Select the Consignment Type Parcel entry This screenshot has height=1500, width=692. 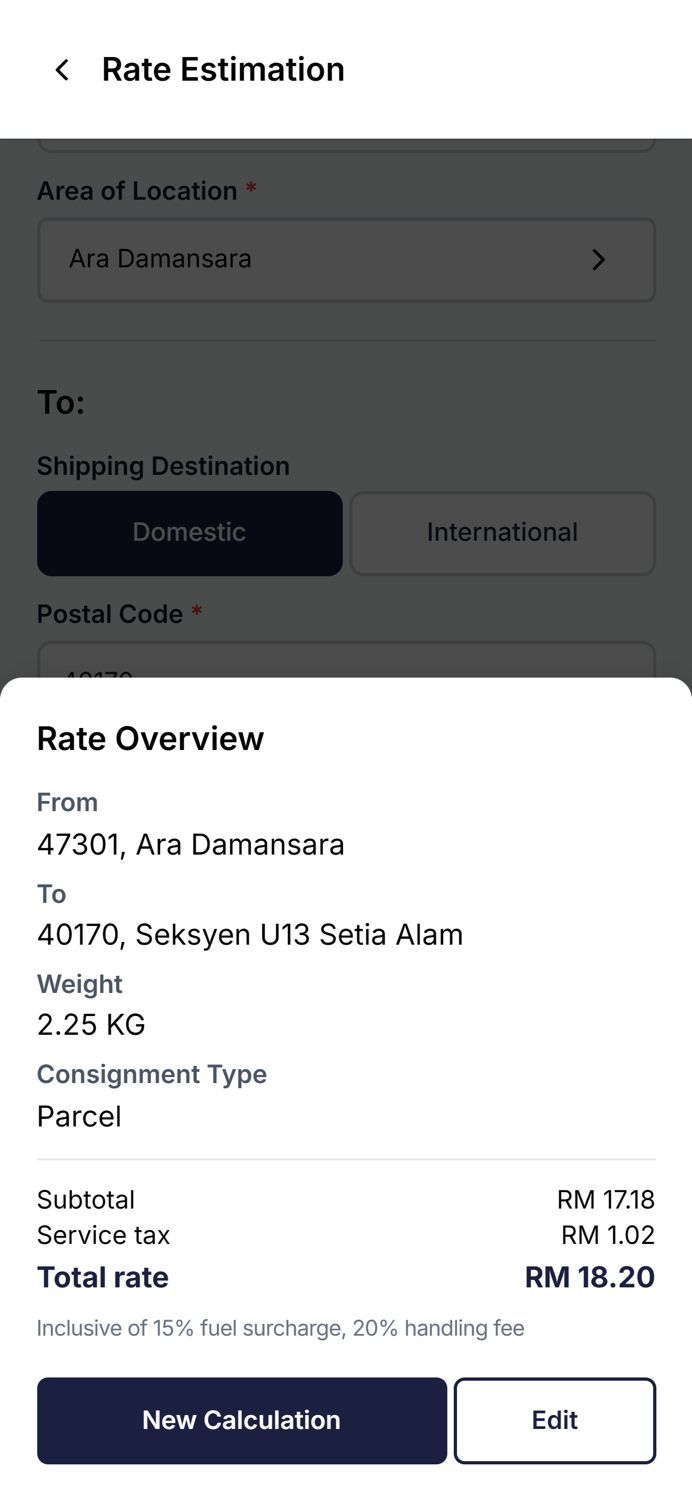pos(79,1116)
